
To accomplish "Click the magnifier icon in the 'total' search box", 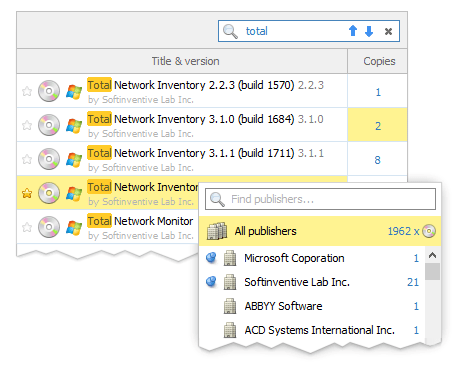I will tap(230, 31).
